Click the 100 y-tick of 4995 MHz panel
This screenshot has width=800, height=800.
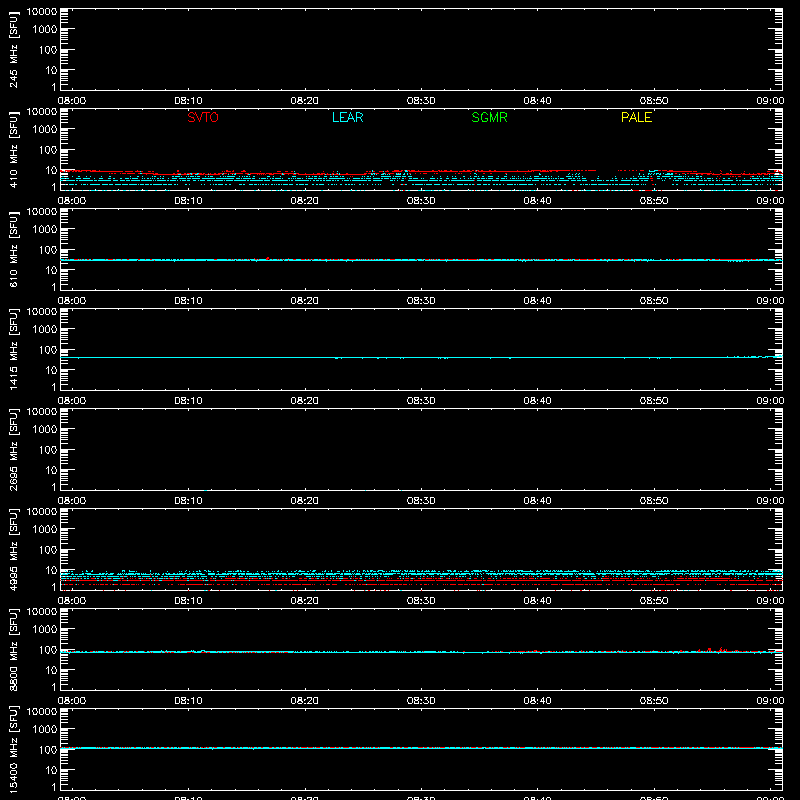48,550
